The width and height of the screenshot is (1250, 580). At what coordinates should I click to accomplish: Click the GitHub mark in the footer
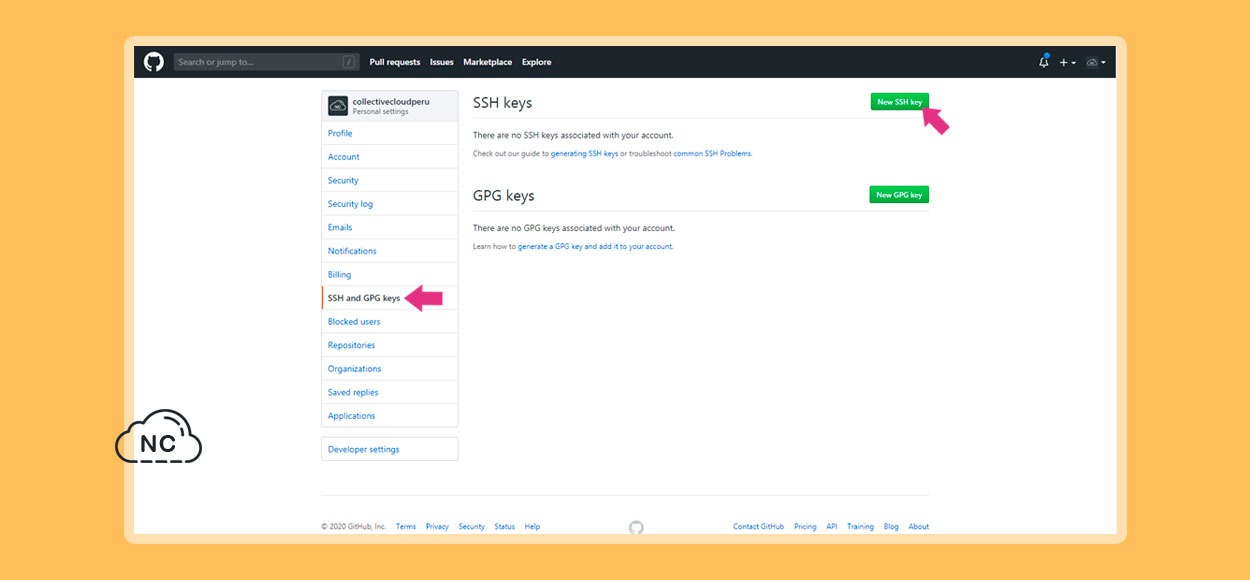(636, 527)
